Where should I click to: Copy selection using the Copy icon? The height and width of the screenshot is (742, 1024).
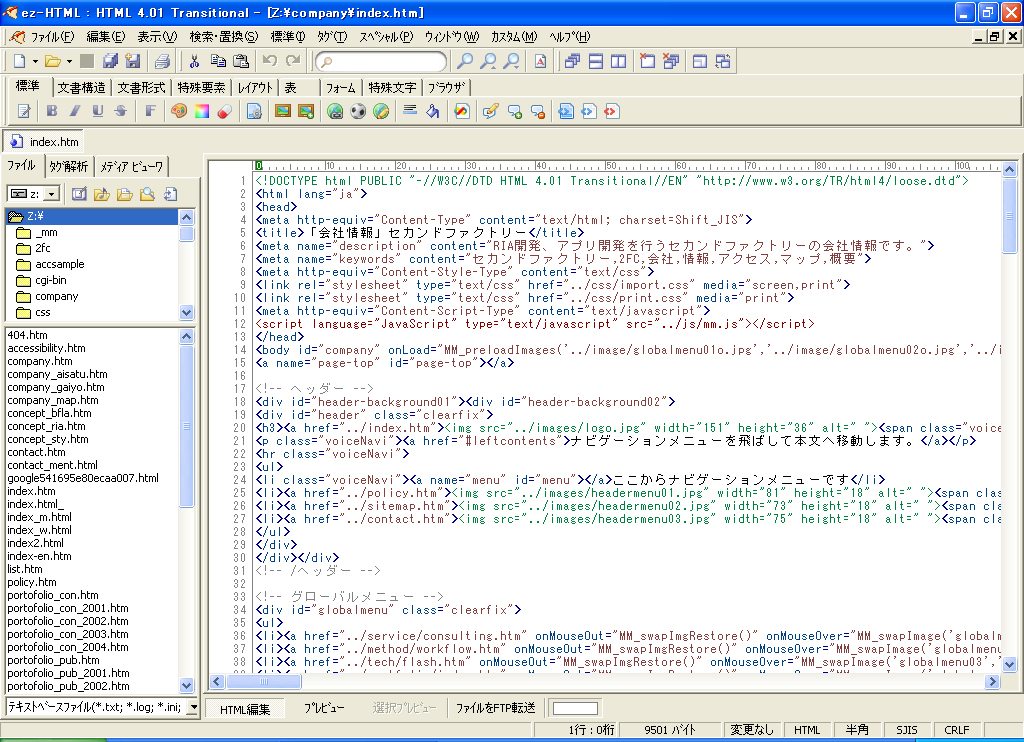(x=218, y=61)
